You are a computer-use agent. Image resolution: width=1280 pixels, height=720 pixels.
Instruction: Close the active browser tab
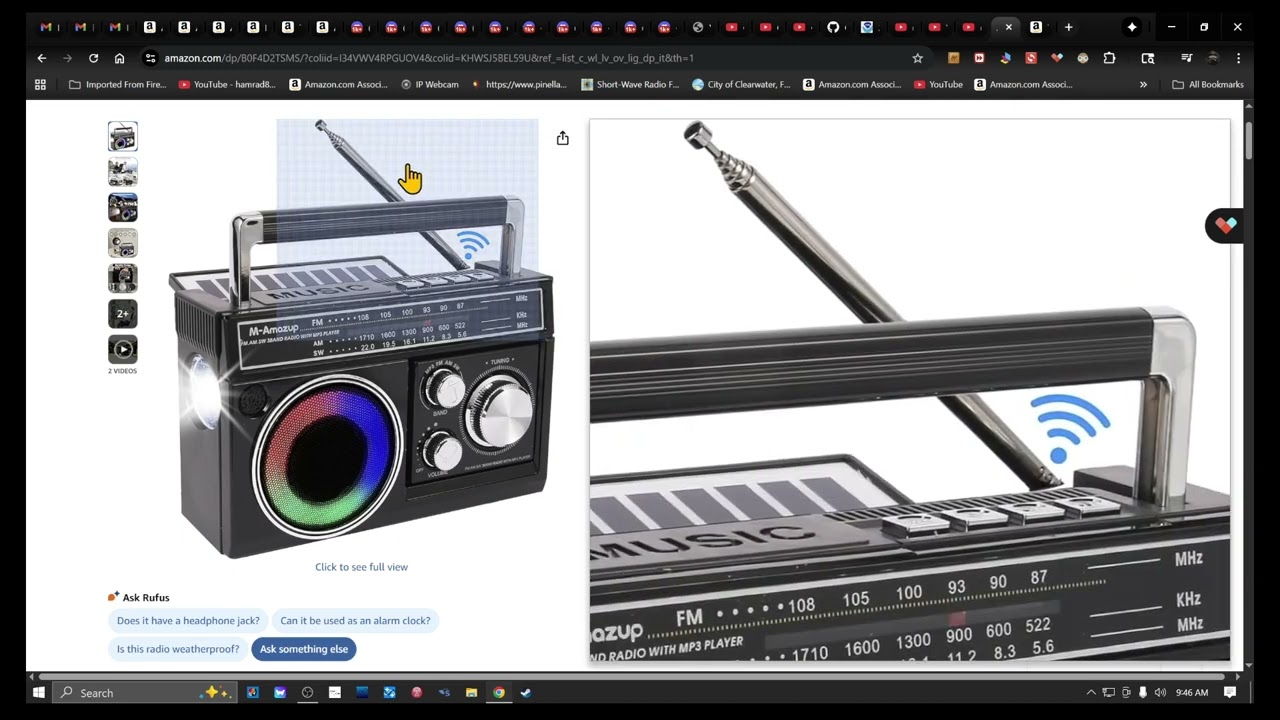click(1009, 27)
